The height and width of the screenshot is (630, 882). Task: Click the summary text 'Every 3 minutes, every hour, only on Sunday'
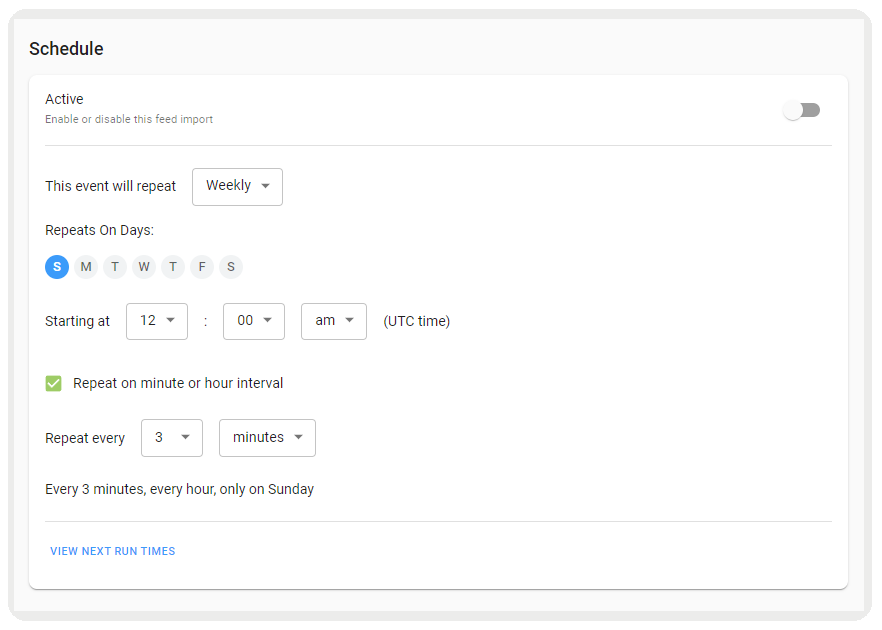tap(179, 489)
